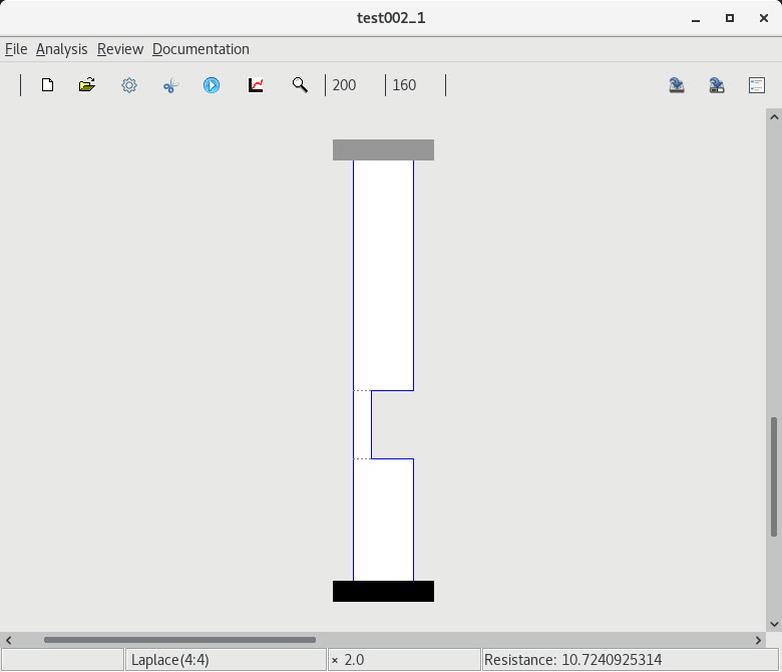Click the gray top electrode block

(x=383, y=150)
